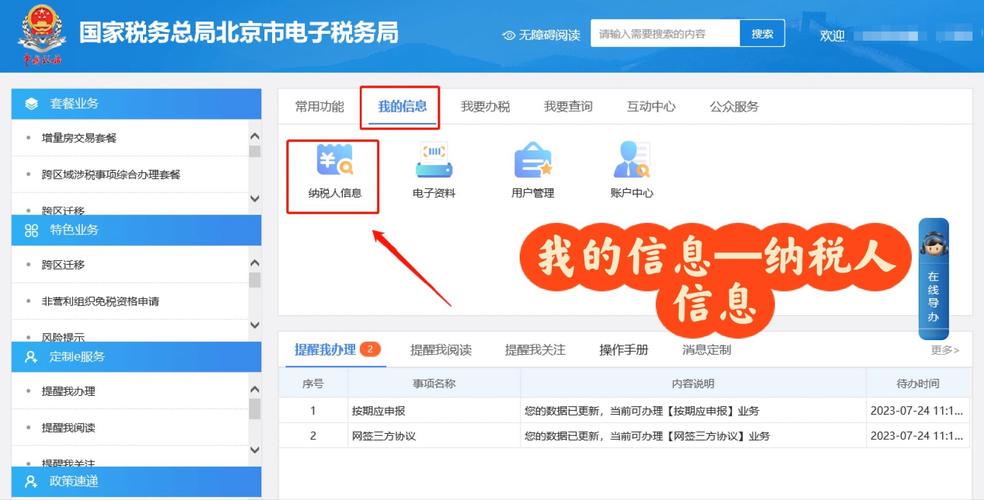
Task: Click the 政策速递 person icon
Action: (x=31, y=482)
